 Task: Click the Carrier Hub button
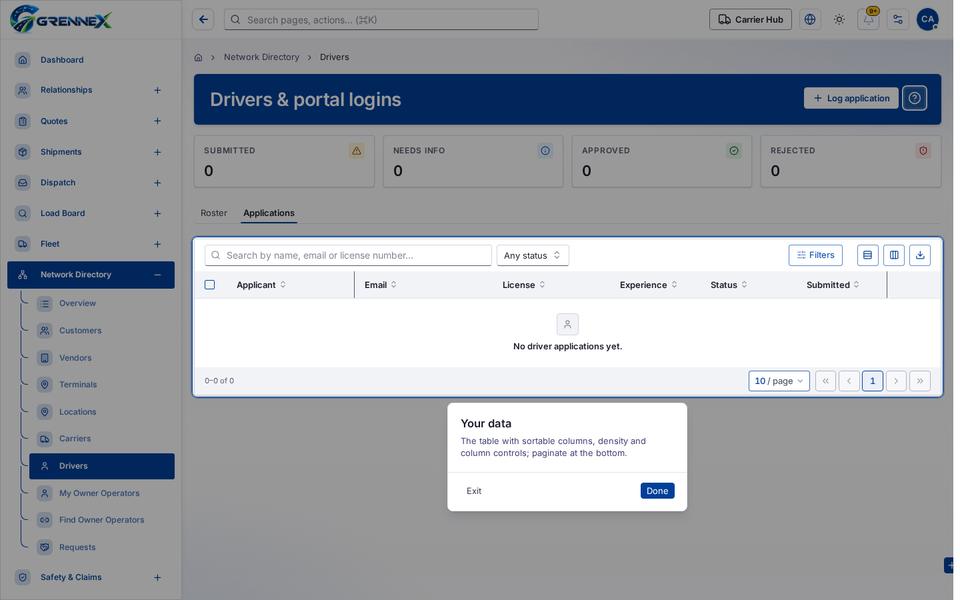tap(750, 20)
